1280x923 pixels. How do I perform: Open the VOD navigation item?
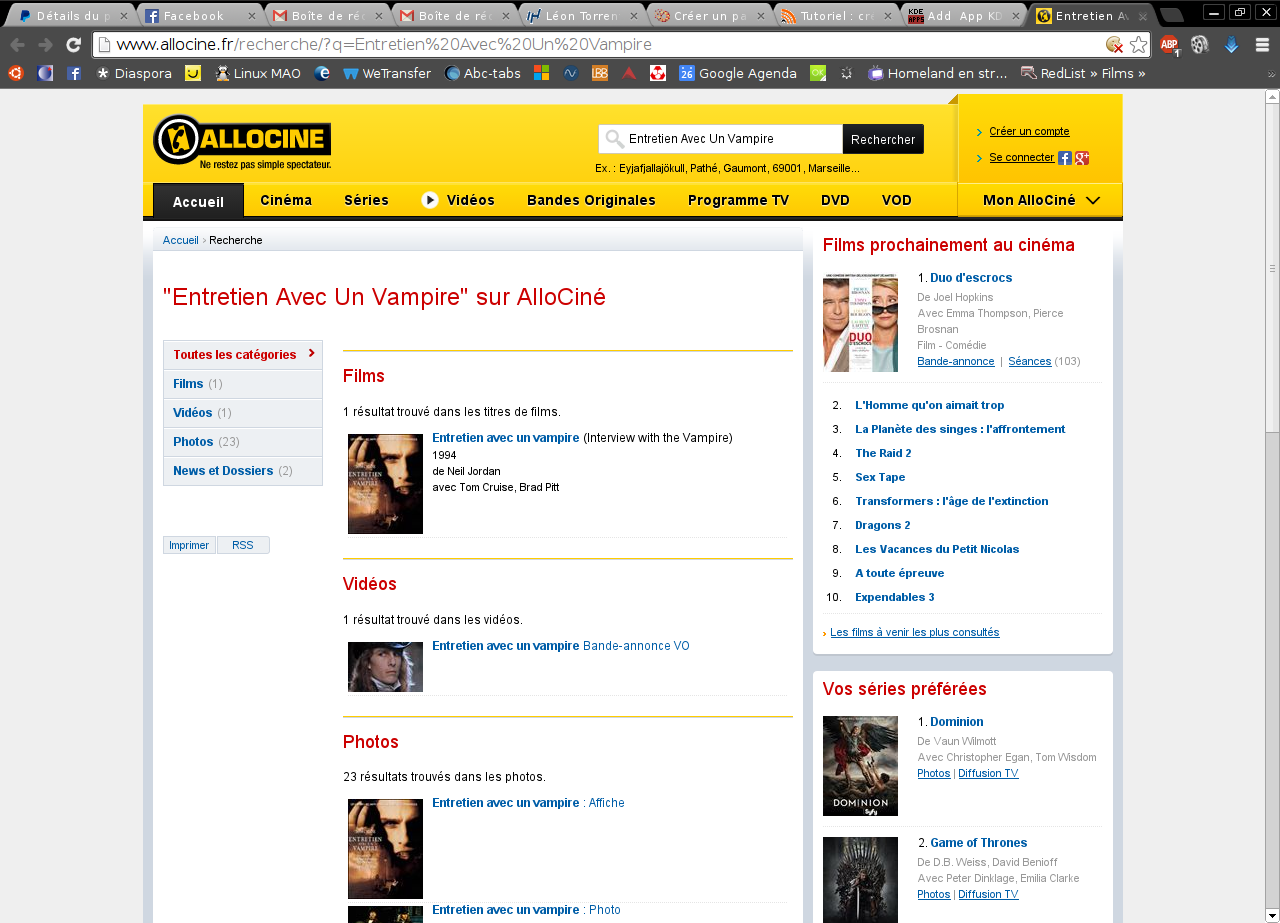coord(897,200)
